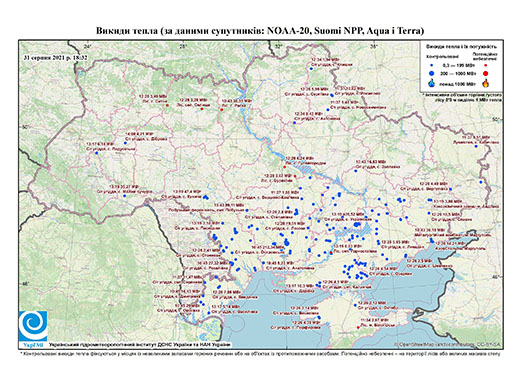520x368 pixels.
Task: Click the map title about heat emissions
Action: 260,31
